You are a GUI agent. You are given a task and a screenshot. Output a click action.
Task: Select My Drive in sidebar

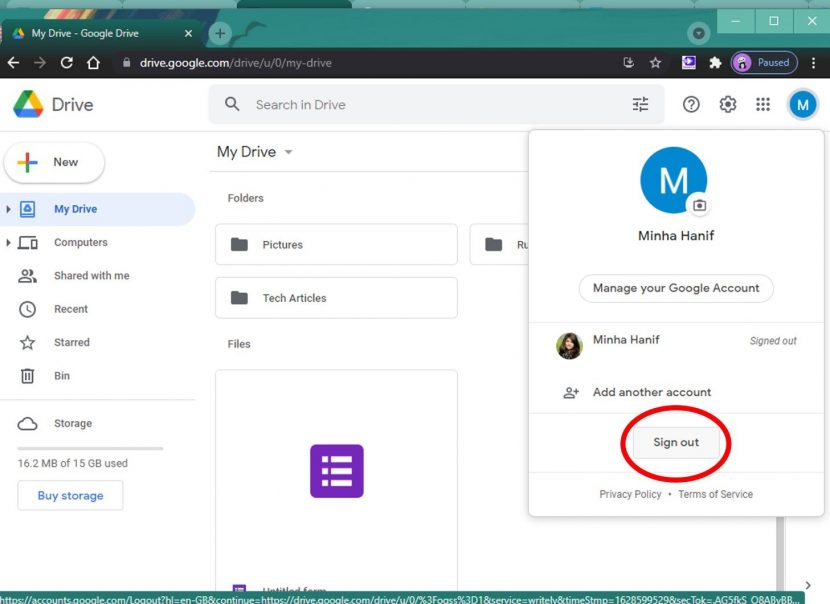click(x=98, y=209)
